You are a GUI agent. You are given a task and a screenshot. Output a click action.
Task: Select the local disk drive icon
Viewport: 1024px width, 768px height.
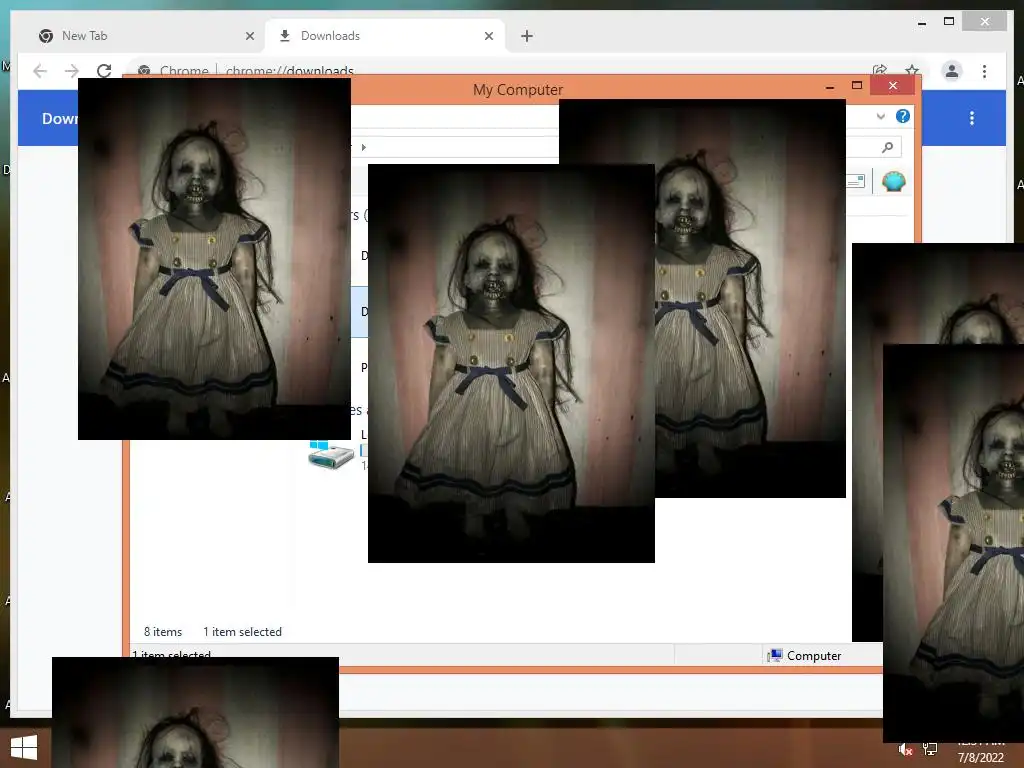point(330,455)
